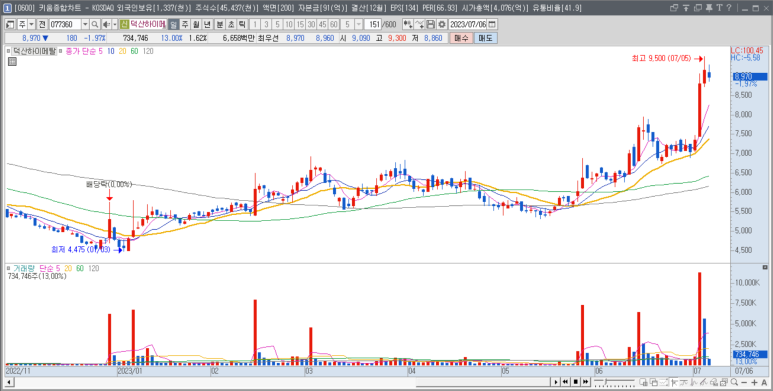This screenshot has width=773, height=391.
Task: Open the speaker options dropdown arrow
Action: click(x=114, y=24)
